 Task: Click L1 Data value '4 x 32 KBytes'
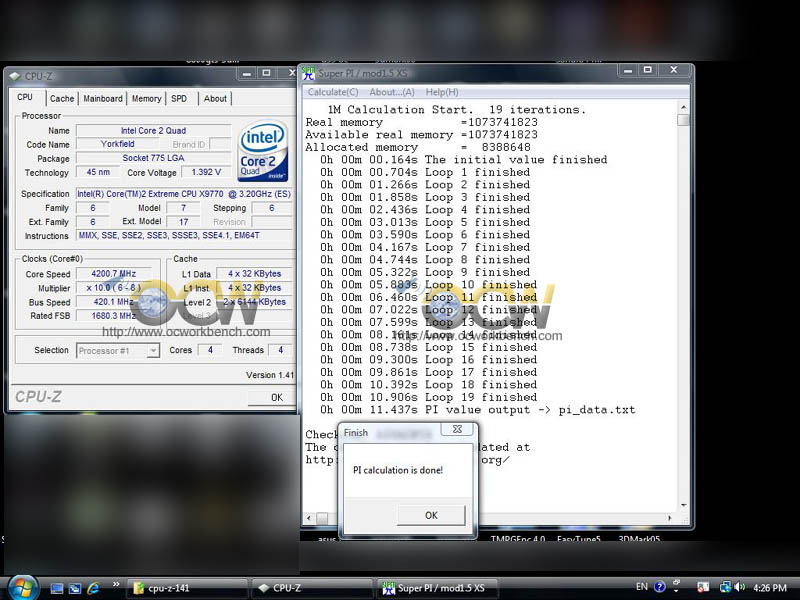click(254, 273)
